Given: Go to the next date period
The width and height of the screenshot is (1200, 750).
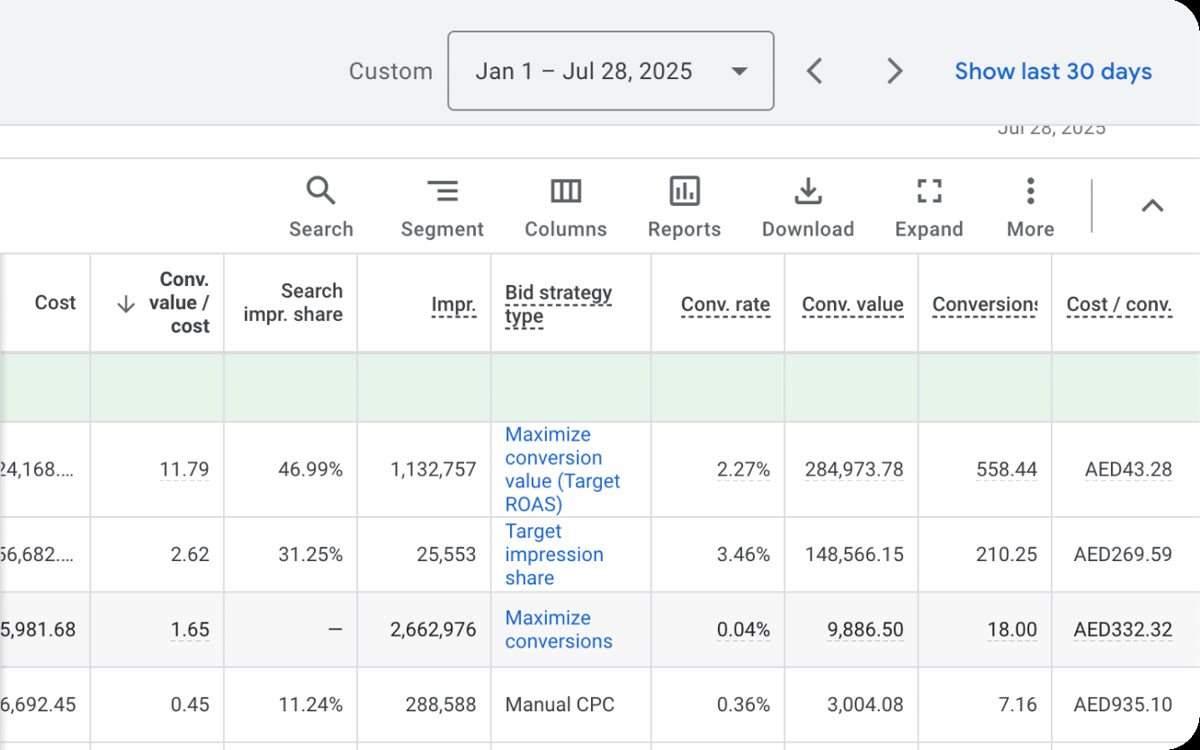Looking at the screenshot, I should click(895, 71).
